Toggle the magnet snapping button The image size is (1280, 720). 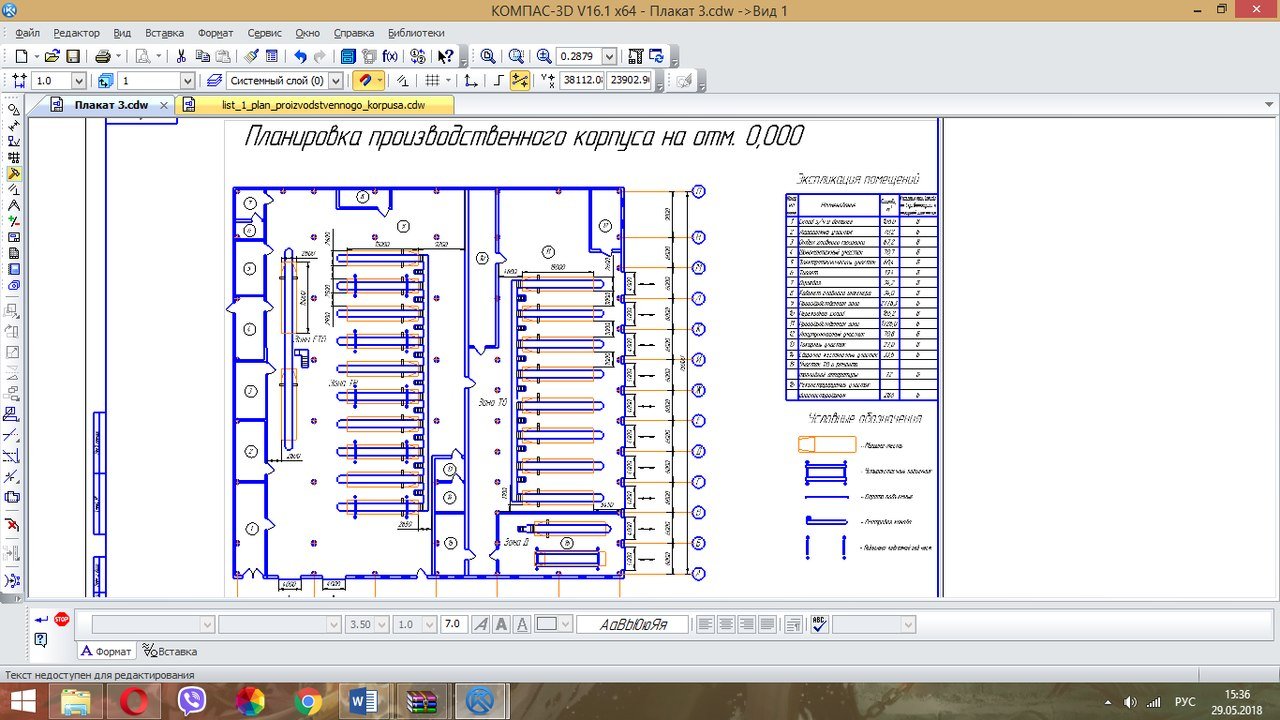[x=366, y=81]
